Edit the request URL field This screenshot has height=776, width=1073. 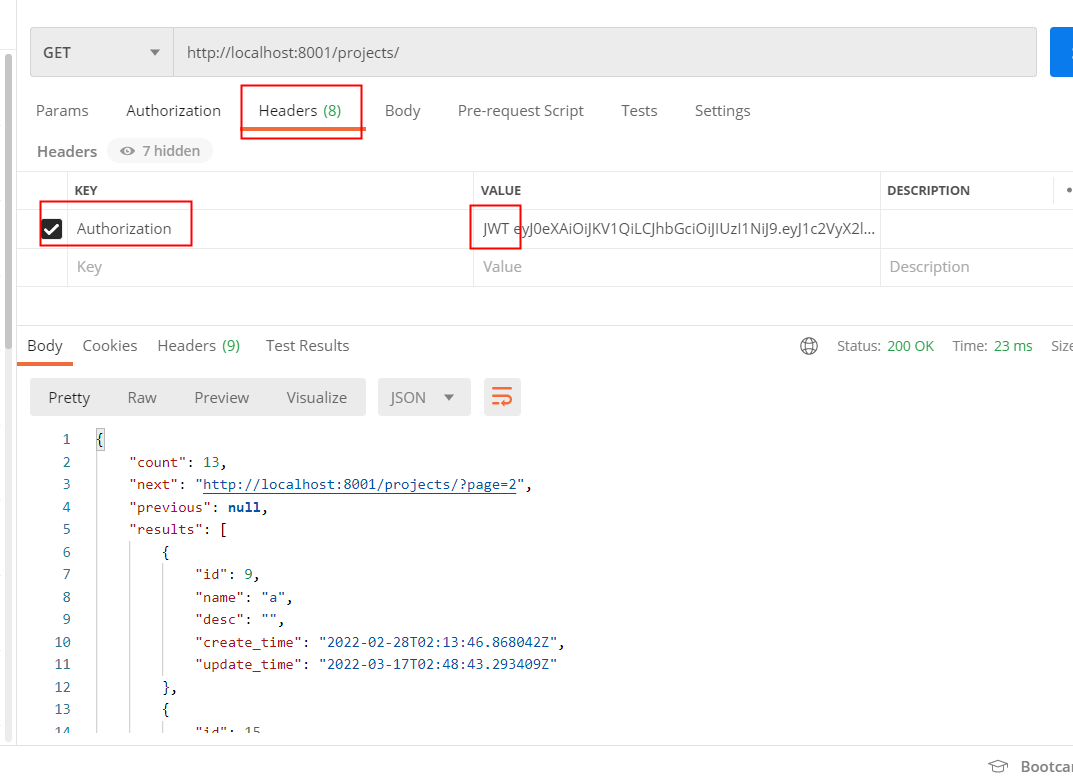coord(604,53)
